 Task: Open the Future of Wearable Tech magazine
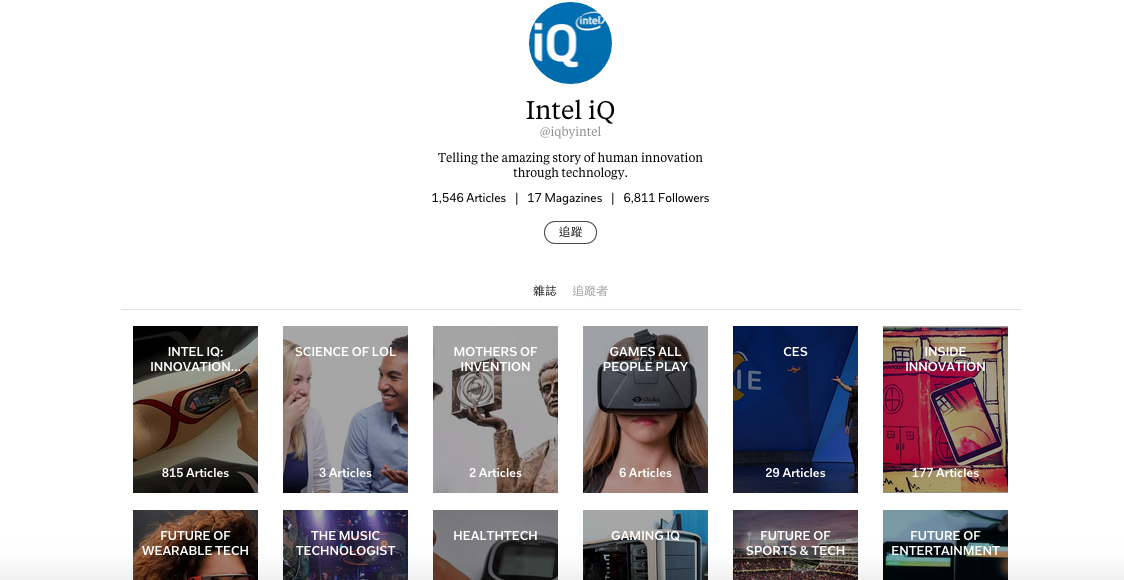point(195,545)
